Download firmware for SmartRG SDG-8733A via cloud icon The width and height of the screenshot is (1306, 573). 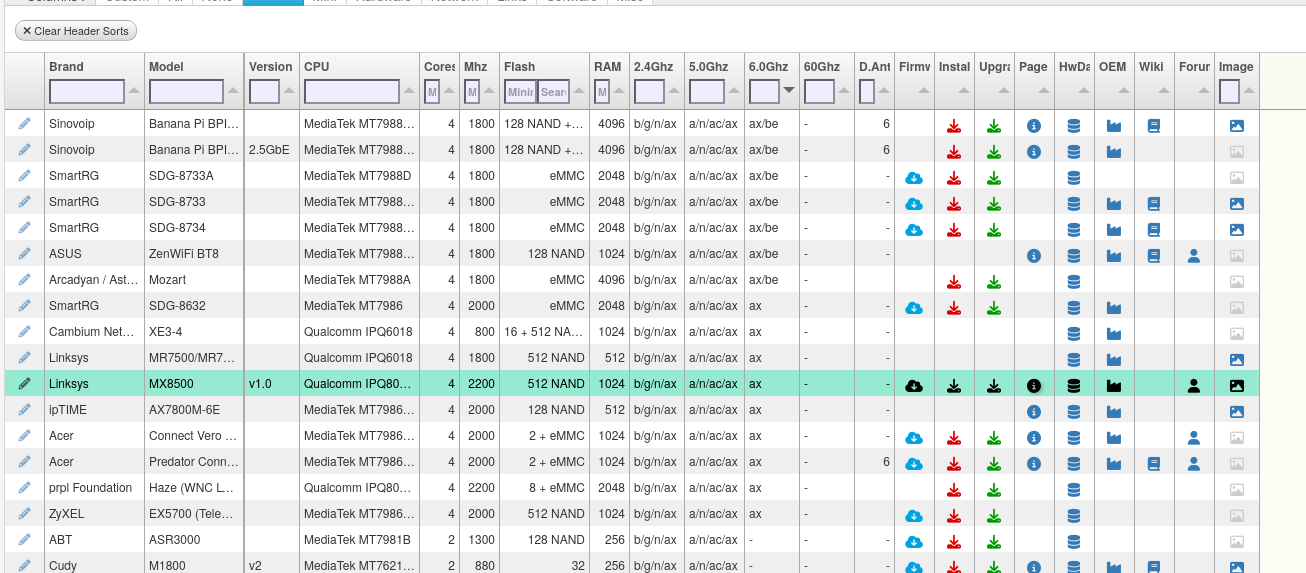coord(913,178)
